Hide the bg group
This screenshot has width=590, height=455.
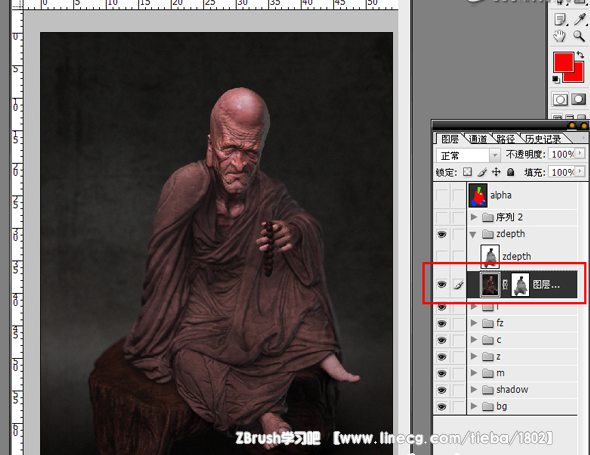(442, 406)
